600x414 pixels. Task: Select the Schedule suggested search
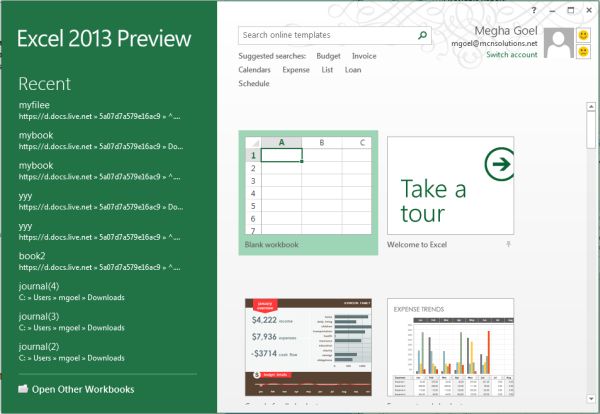(x=254, y=83)
